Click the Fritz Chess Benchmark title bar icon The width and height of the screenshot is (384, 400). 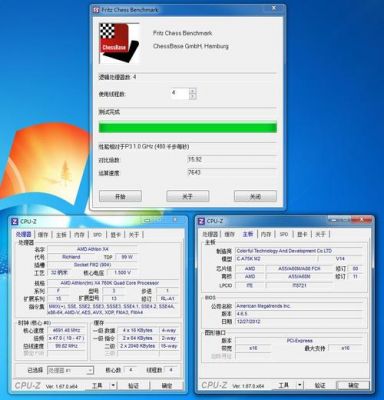[96, 10]
